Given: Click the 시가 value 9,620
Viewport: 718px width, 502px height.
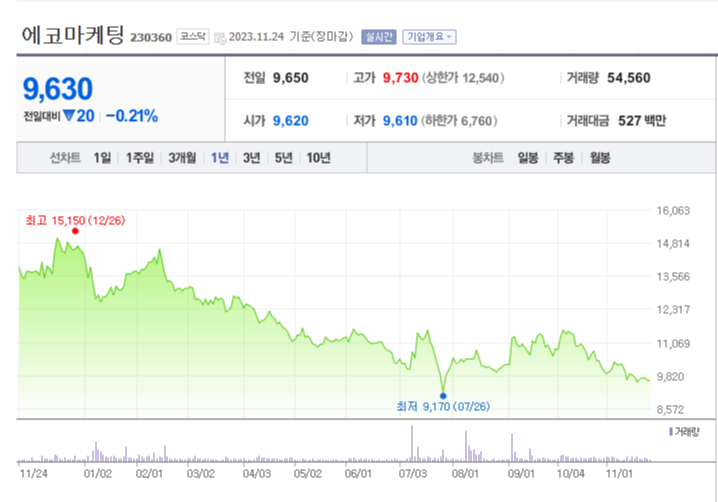Looking at the screenshot, I should [291, 121].
